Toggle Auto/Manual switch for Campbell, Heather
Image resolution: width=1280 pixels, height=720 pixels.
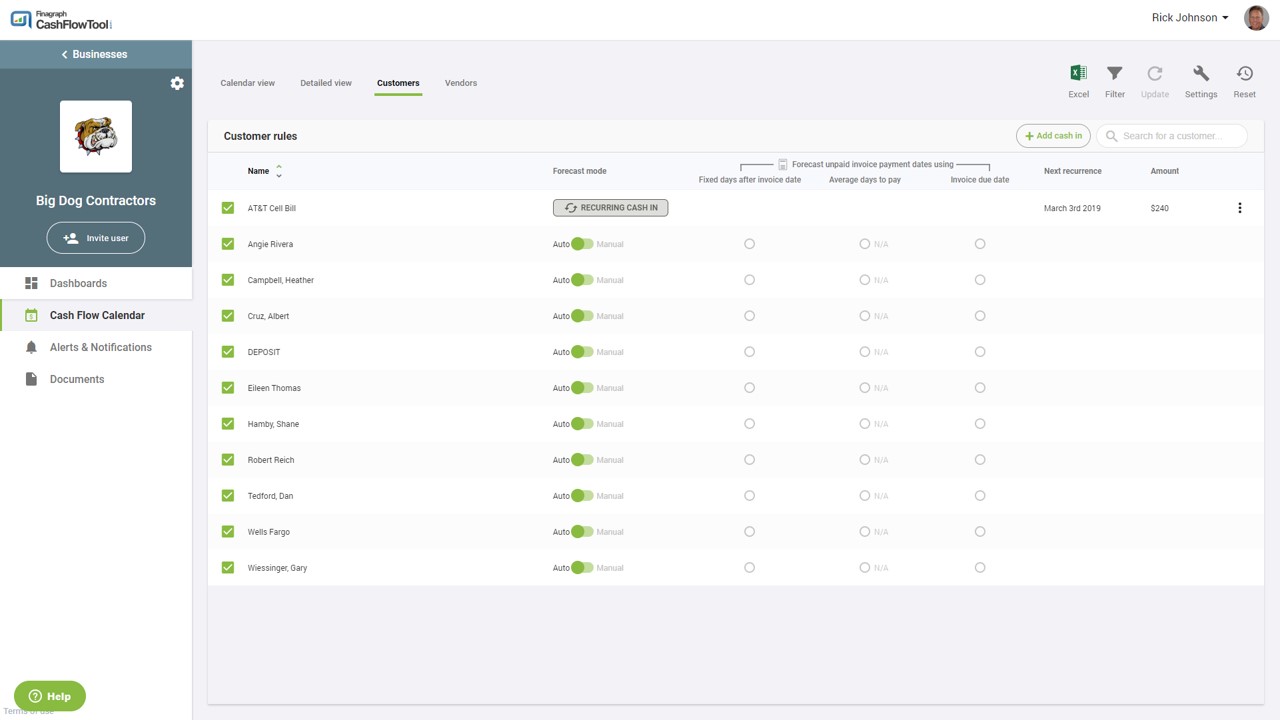coord(582,280)
